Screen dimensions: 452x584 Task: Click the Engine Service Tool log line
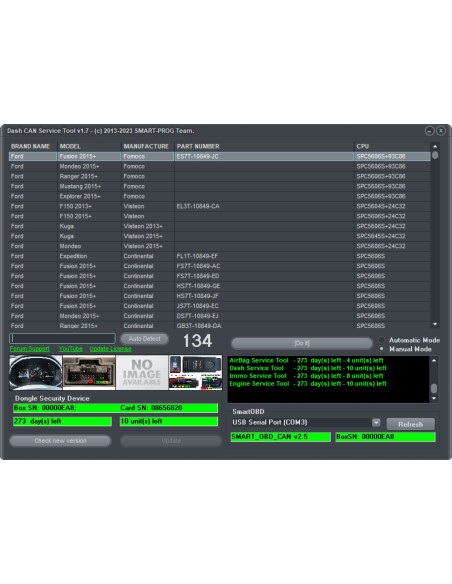308,384
